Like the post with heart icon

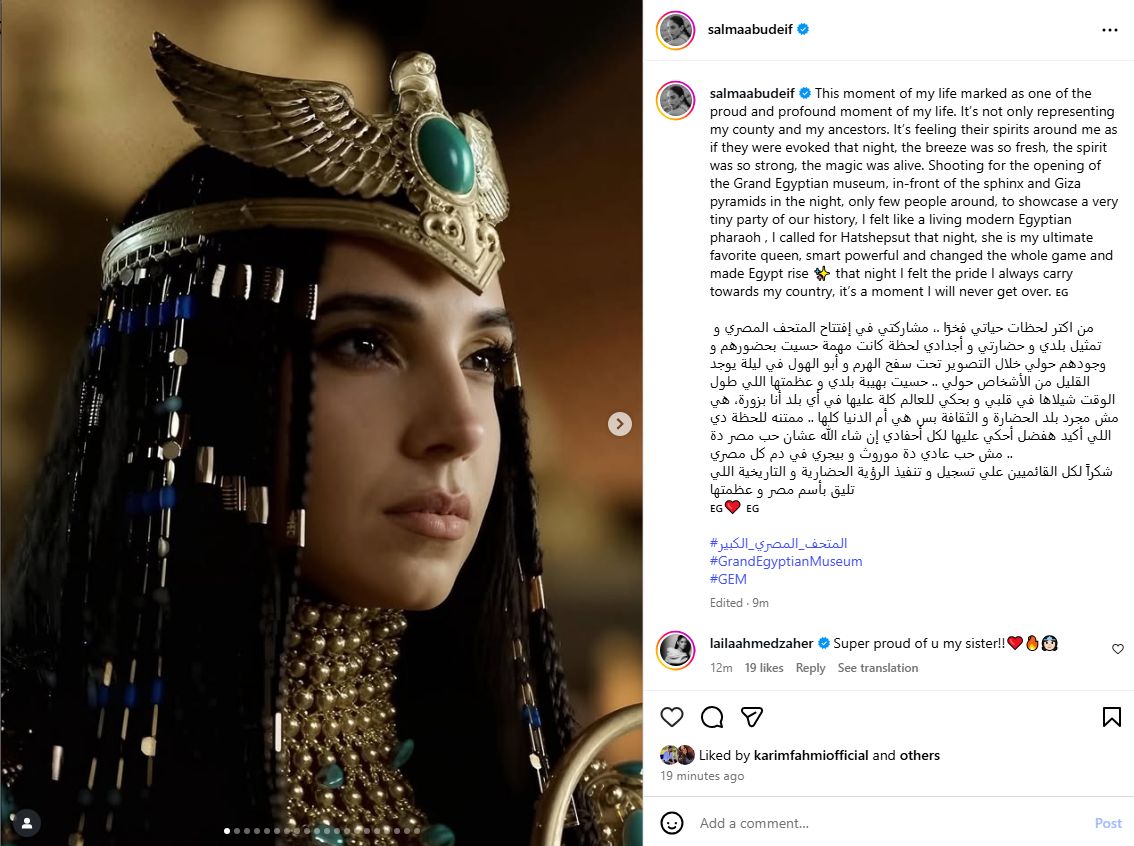coord(672,717)
